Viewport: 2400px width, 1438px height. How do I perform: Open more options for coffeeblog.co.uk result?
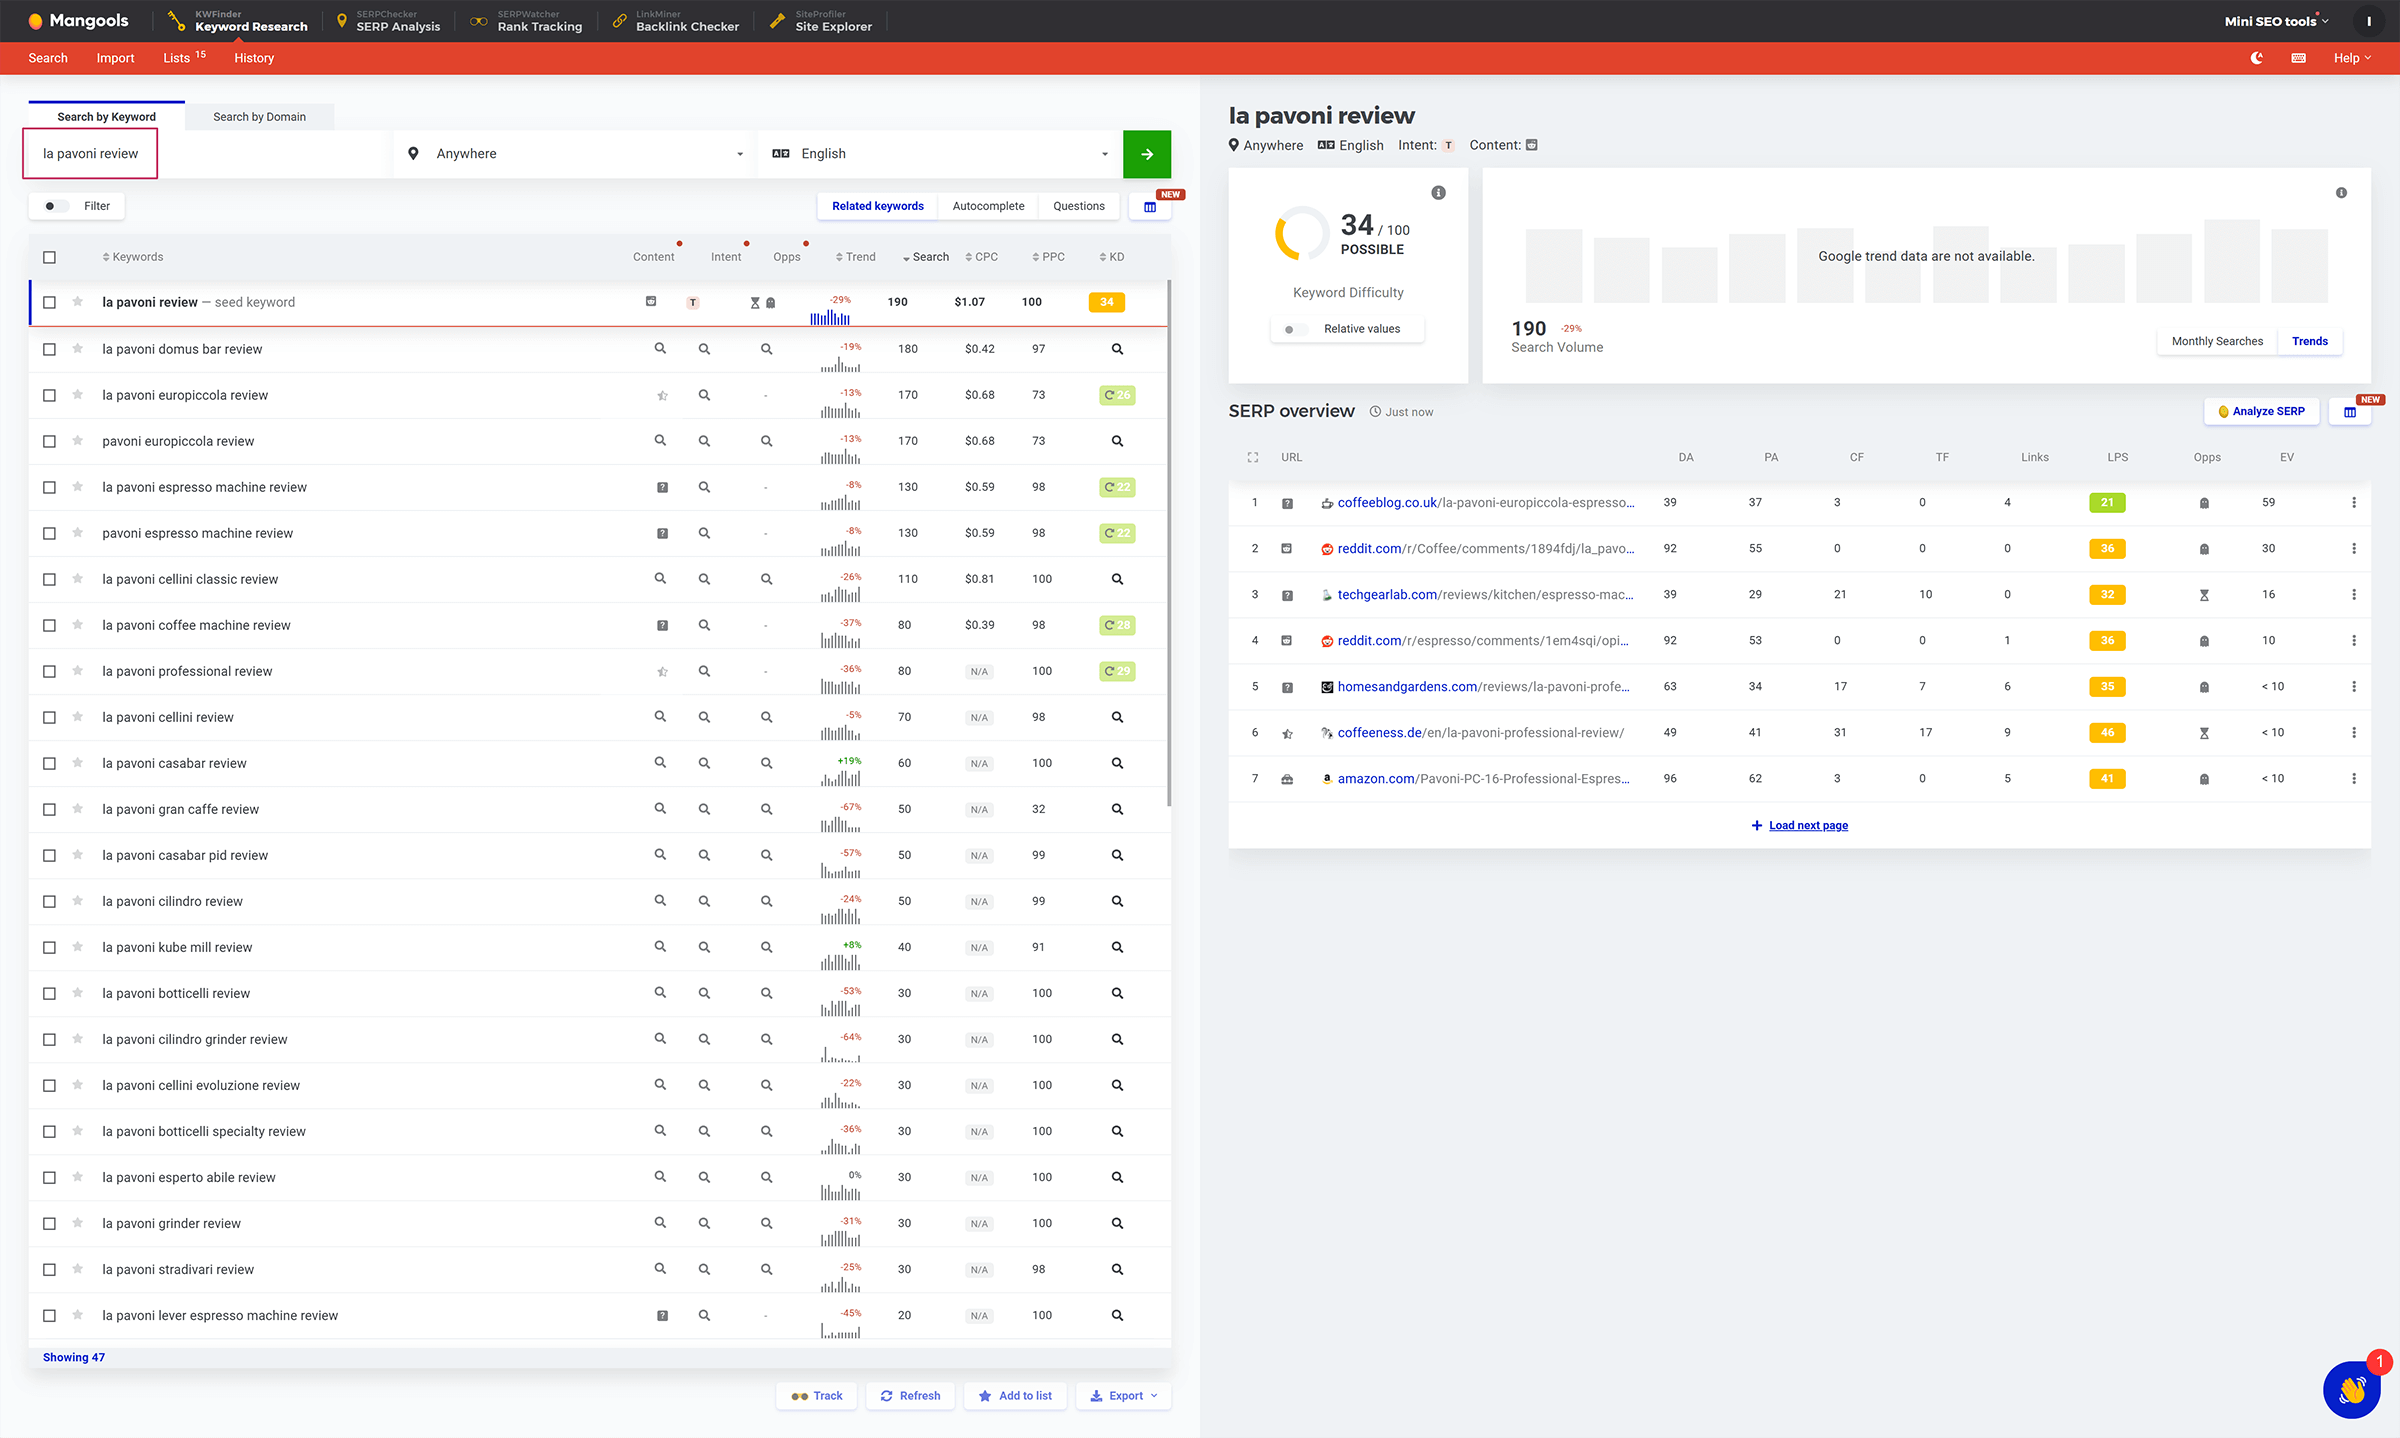[x=2353, y=503]
